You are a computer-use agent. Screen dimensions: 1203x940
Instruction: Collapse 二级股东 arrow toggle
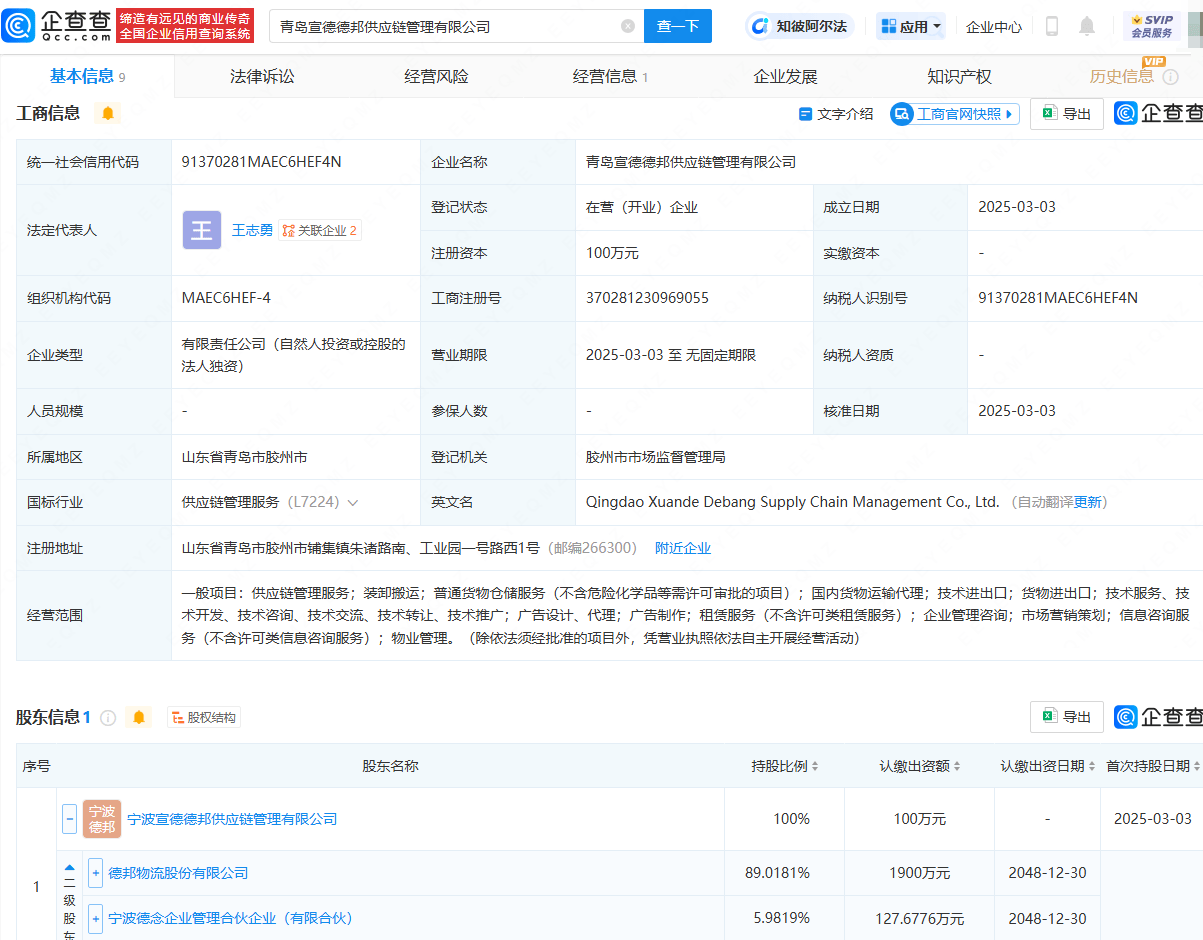[x=69, y=868]
